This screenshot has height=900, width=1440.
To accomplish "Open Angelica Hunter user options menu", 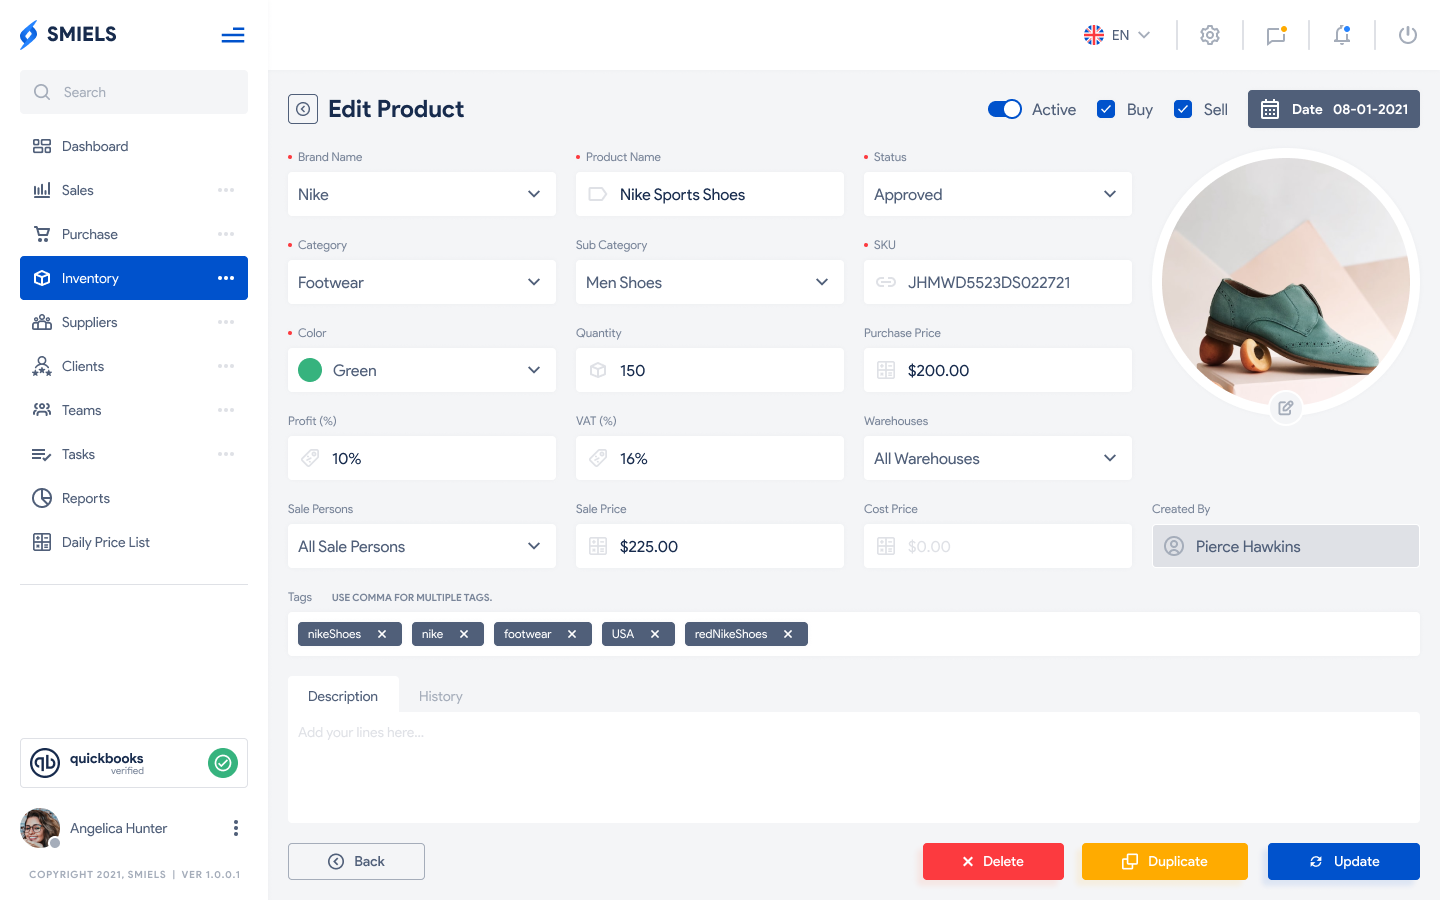I will click(x=236, y=828).
